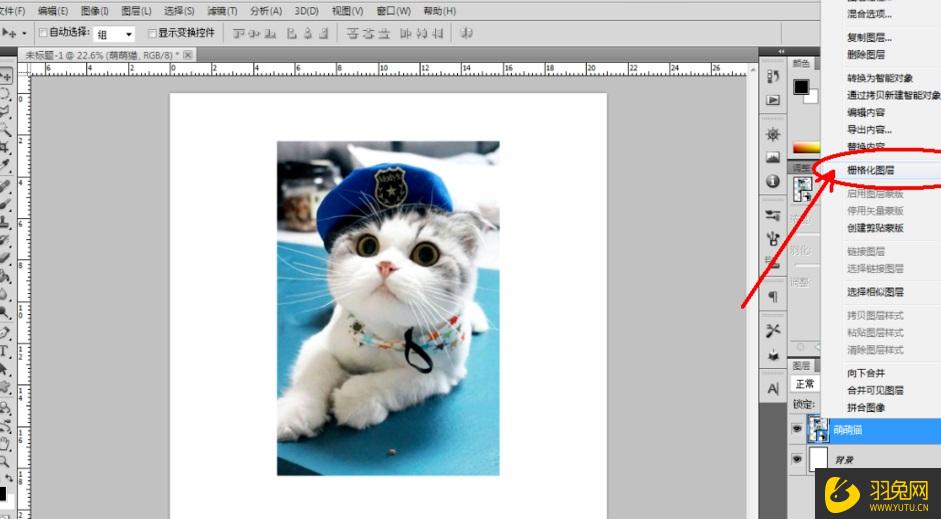Click the Distribute top edges icon
This screenshot has height=519, width=941.
(353, 34)
